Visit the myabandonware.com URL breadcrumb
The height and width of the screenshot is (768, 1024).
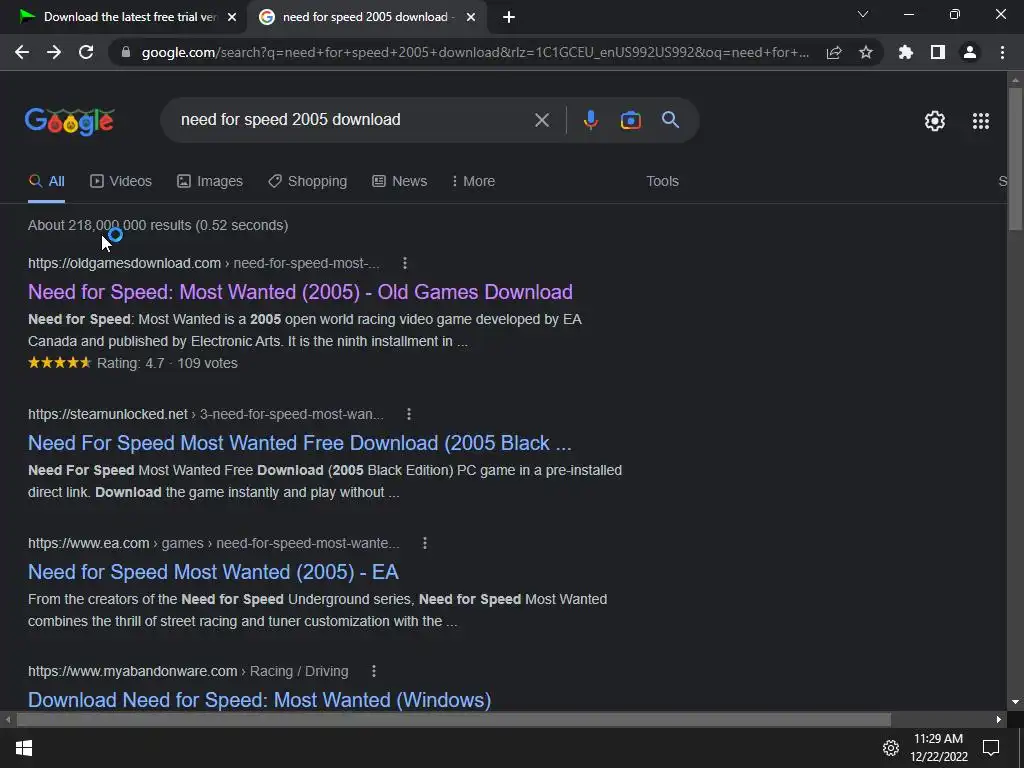[188, 671]
